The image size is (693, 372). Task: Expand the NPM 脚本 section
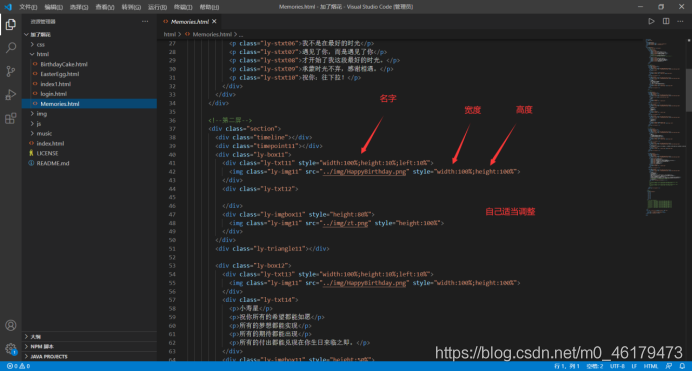(89, 346)
